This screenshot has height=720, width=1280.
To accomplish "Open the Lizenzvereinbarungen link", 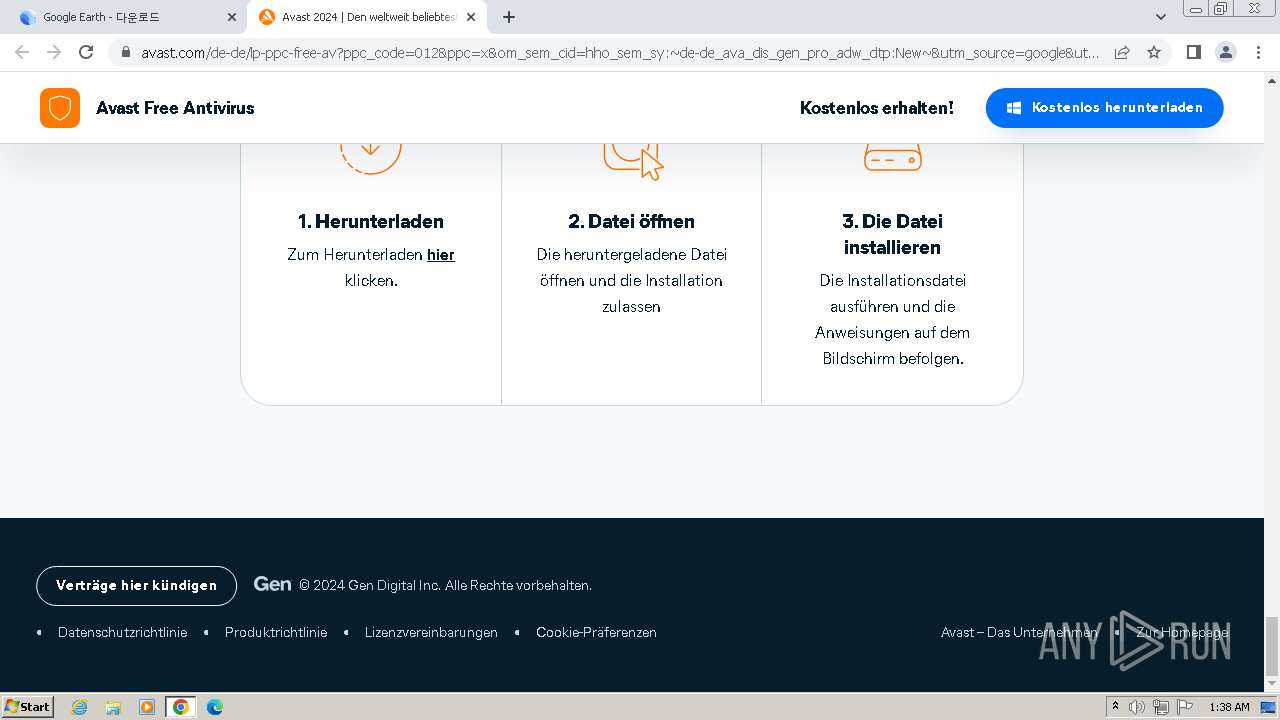I will (431, 632).
